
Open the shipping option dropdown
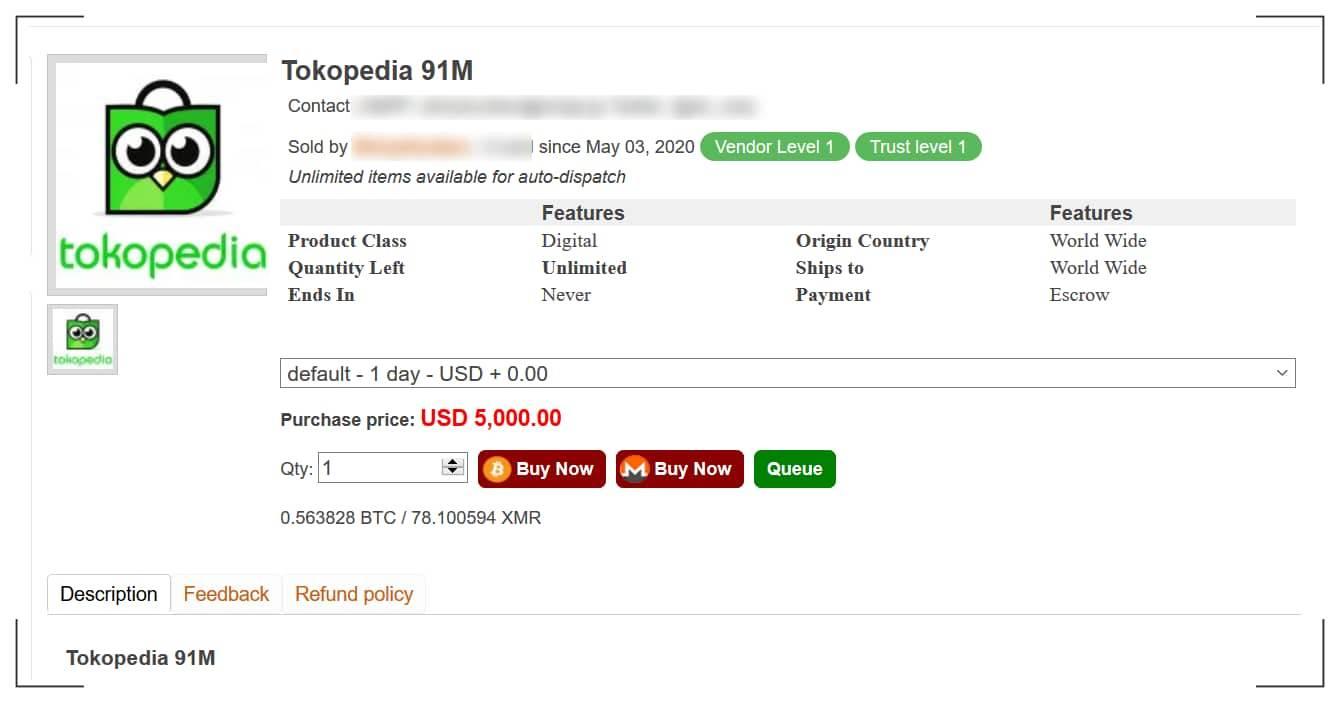click(787, 373)
